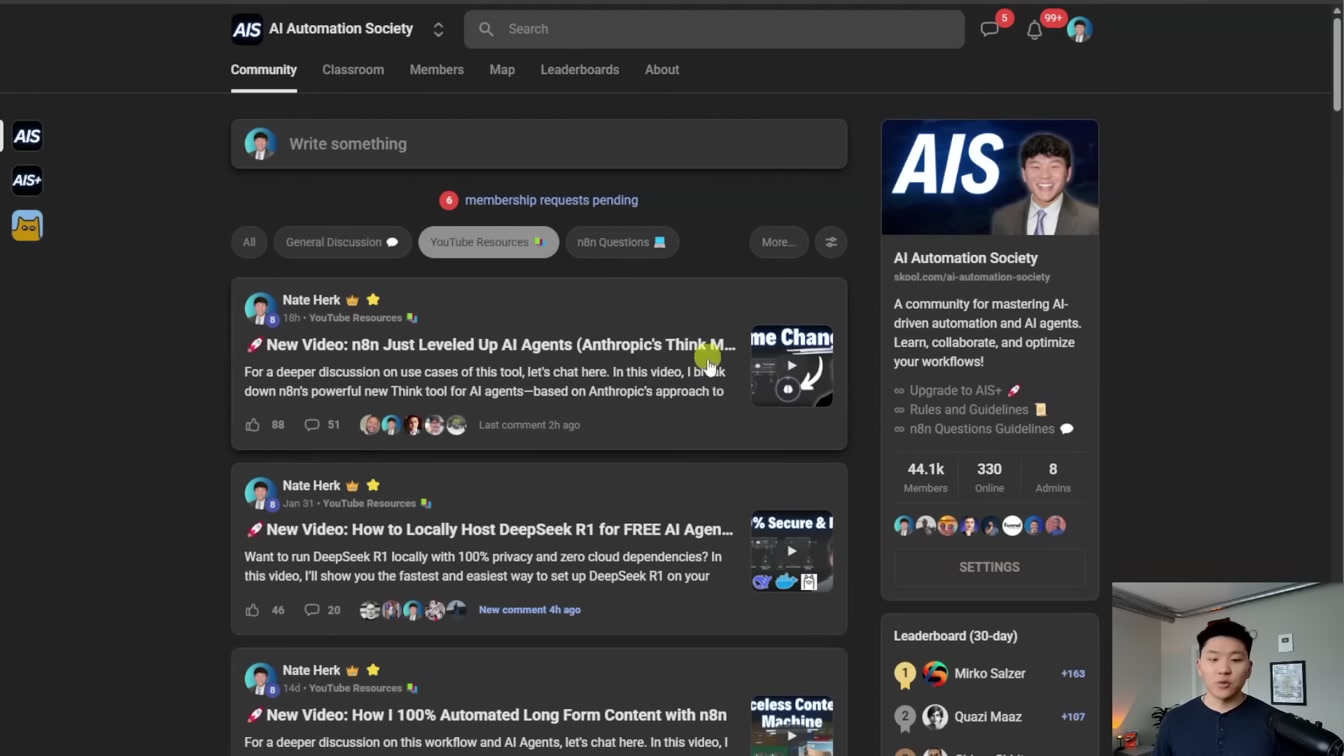
Task: Click the SETTINGS button
Action: [x=989, y=567]
